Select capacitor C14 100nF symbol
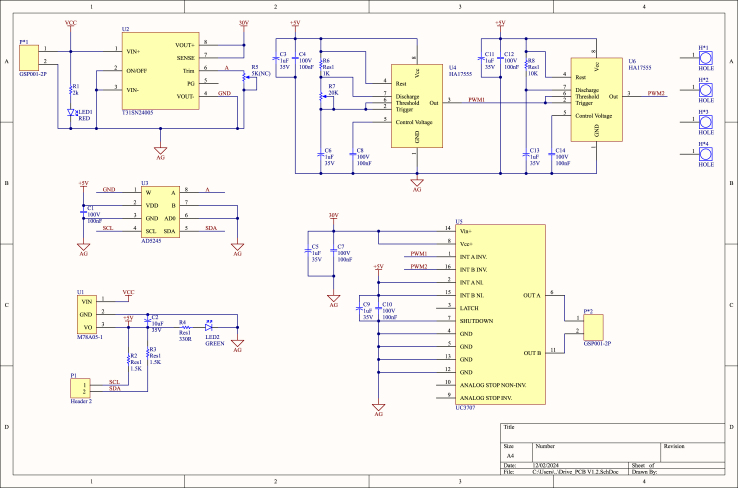 tap(552, 154)
